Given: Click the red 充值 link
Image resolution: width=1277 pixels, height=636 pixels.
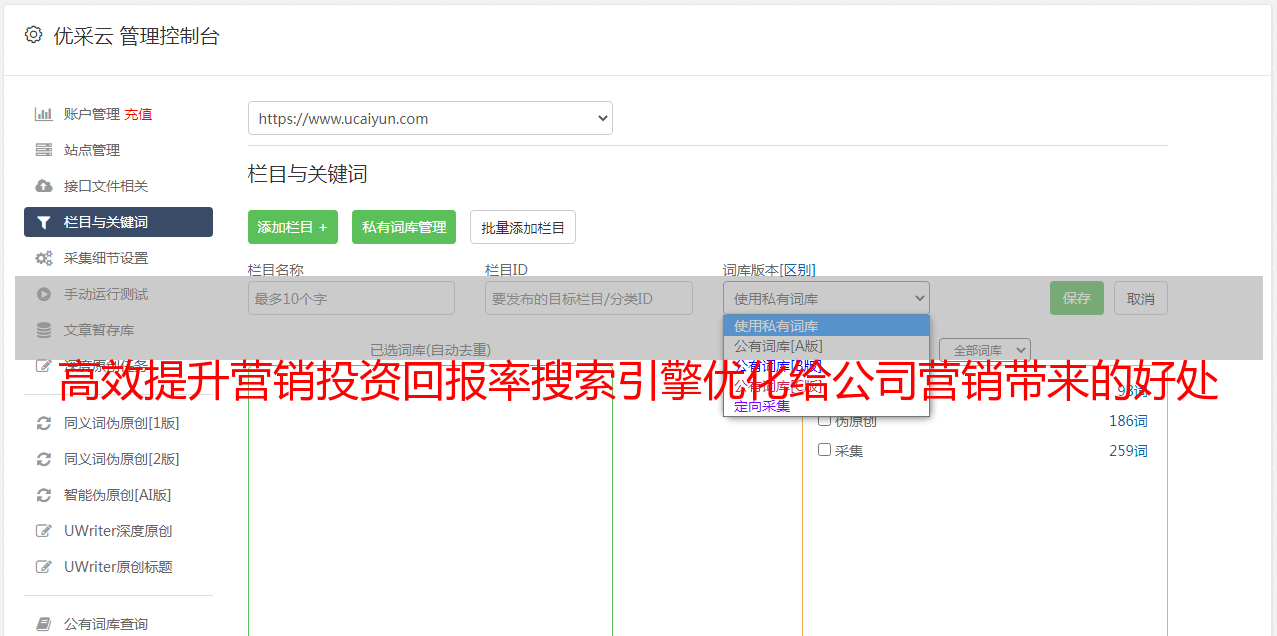Looking at the screenshot, I should click(x=138, y=114).
